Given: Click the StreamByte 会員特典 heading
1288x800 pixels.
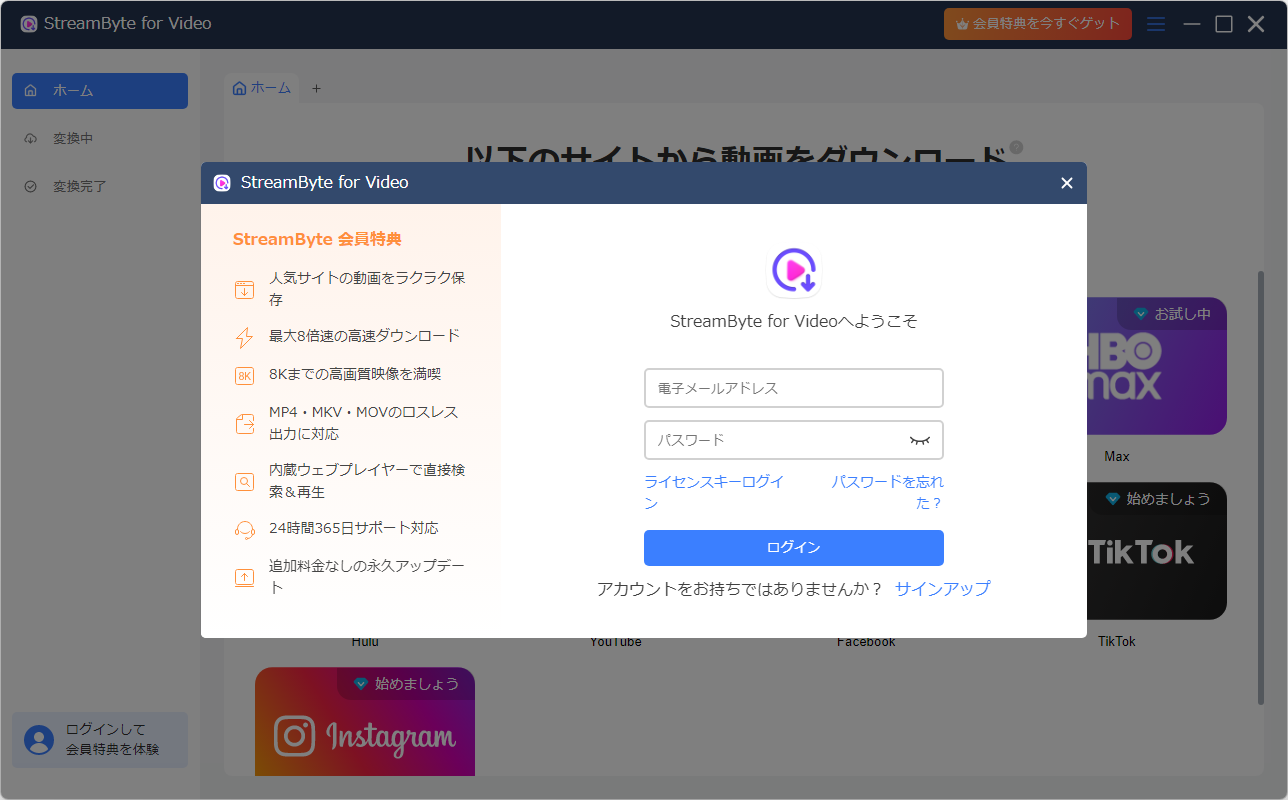Looking at the screenshot, I should click(x=317, y=240).
